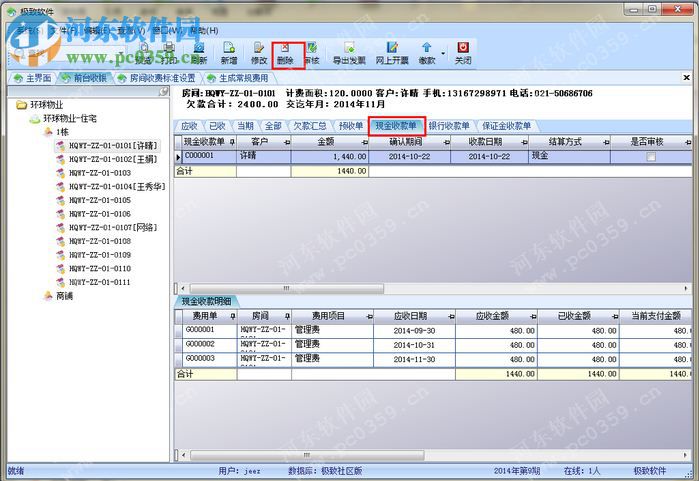This screenshot has width=699, height=481.
Task: Click the pin icon on 费用项目 column header
Action: [369, 317]
